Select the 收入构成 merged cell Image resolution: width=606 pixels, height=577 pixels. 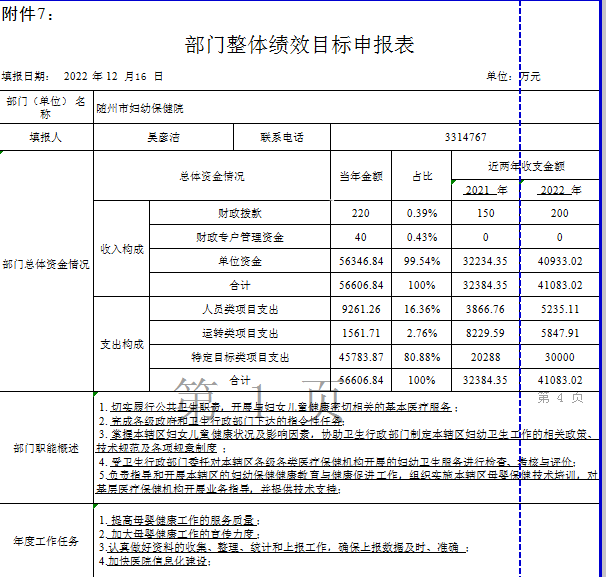tap(122, 249)
